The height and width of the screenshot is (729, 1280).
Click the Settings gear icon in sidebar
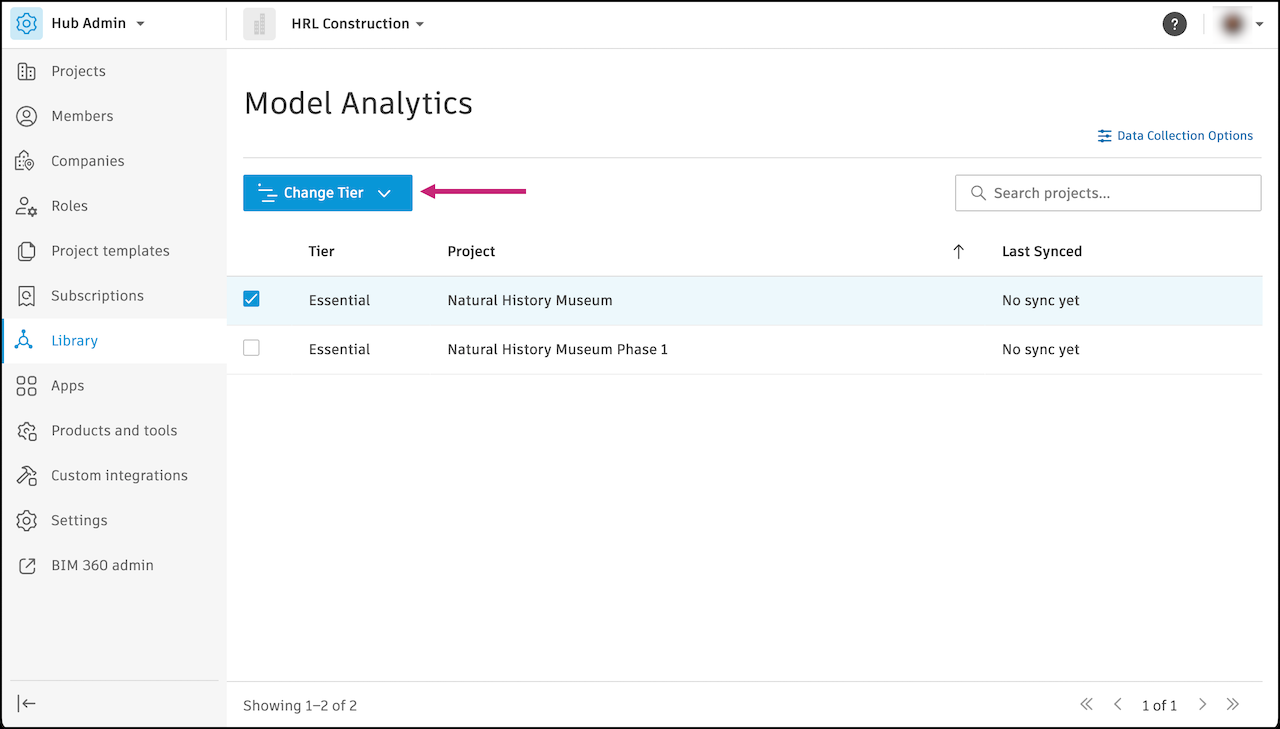pos(27,521)
